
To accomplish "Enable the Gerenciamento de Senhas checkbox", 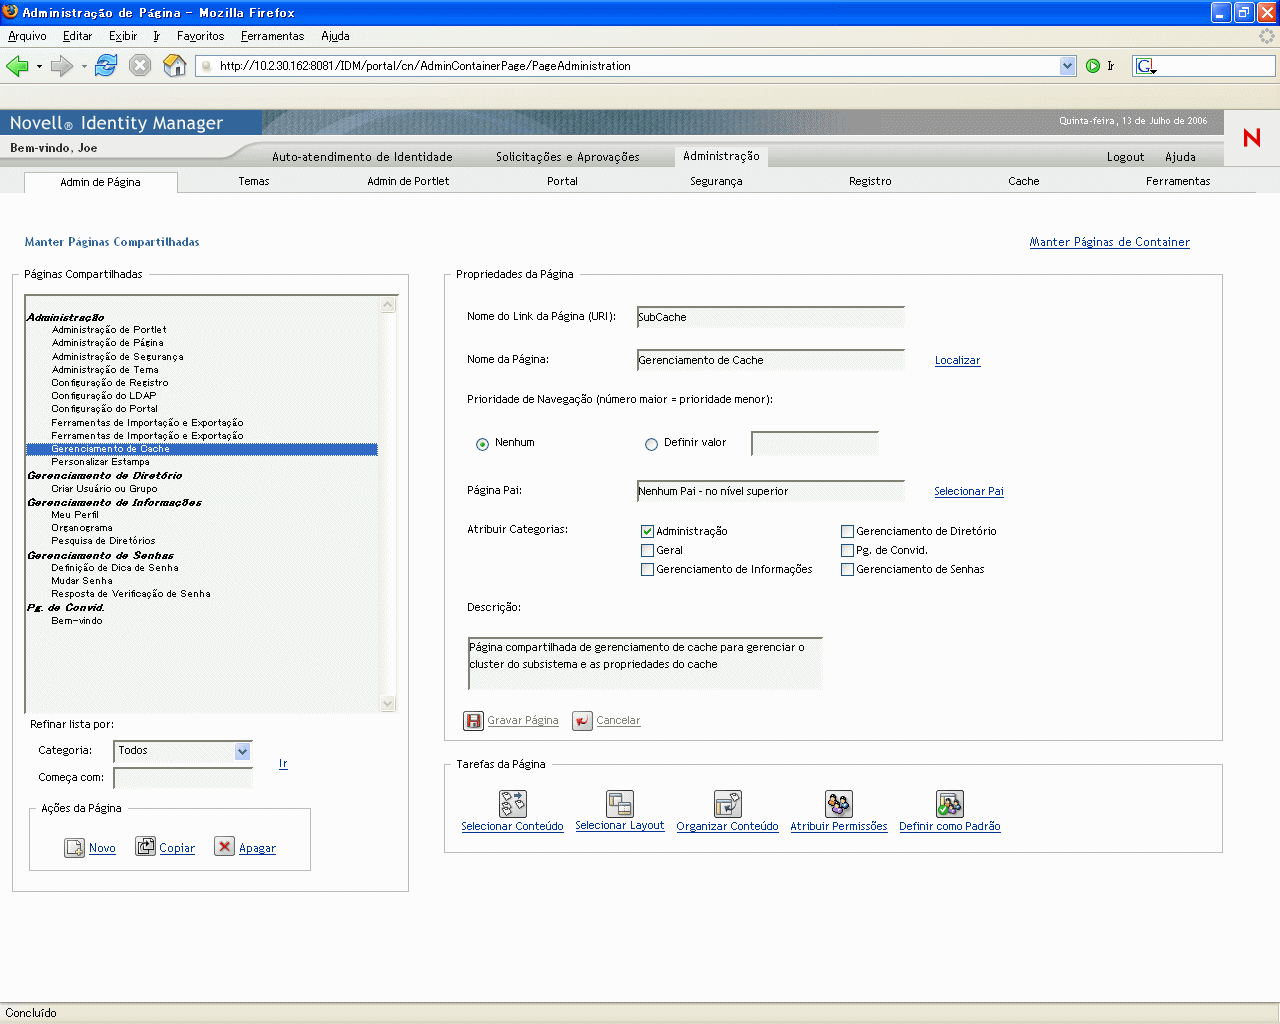I will [x=847, y=570].
